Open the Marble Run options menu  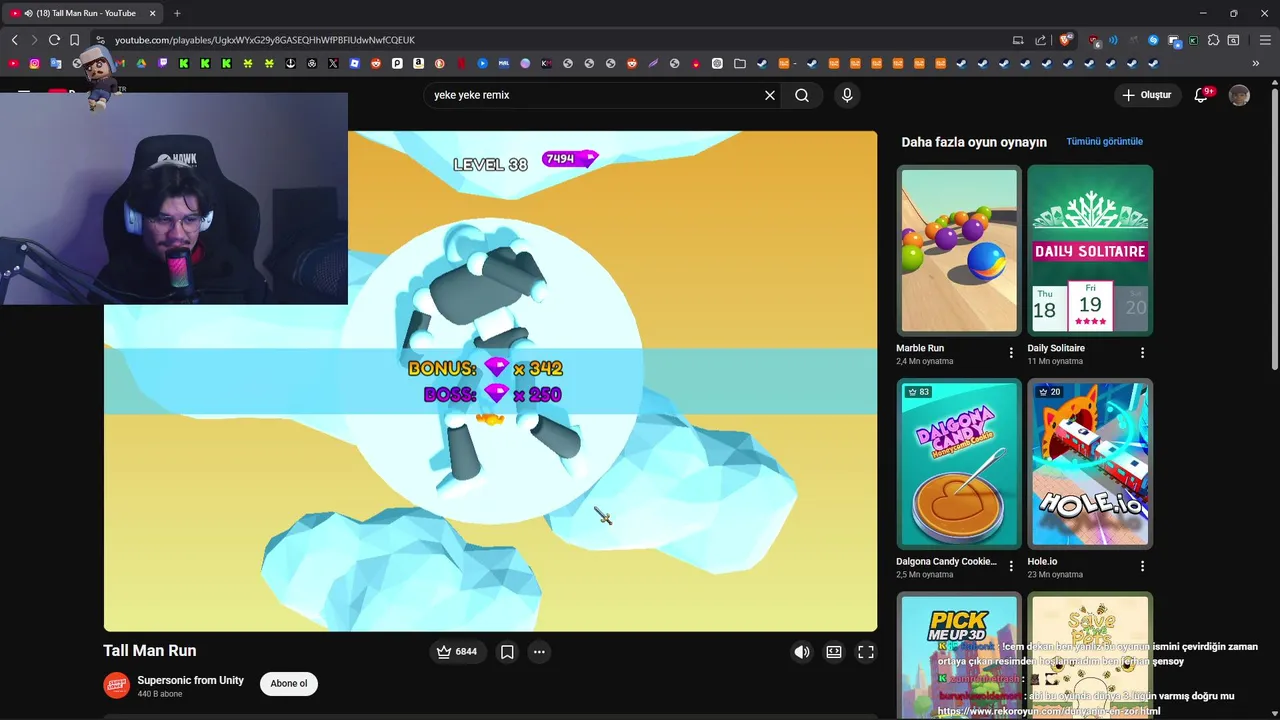click(1011, 353)
